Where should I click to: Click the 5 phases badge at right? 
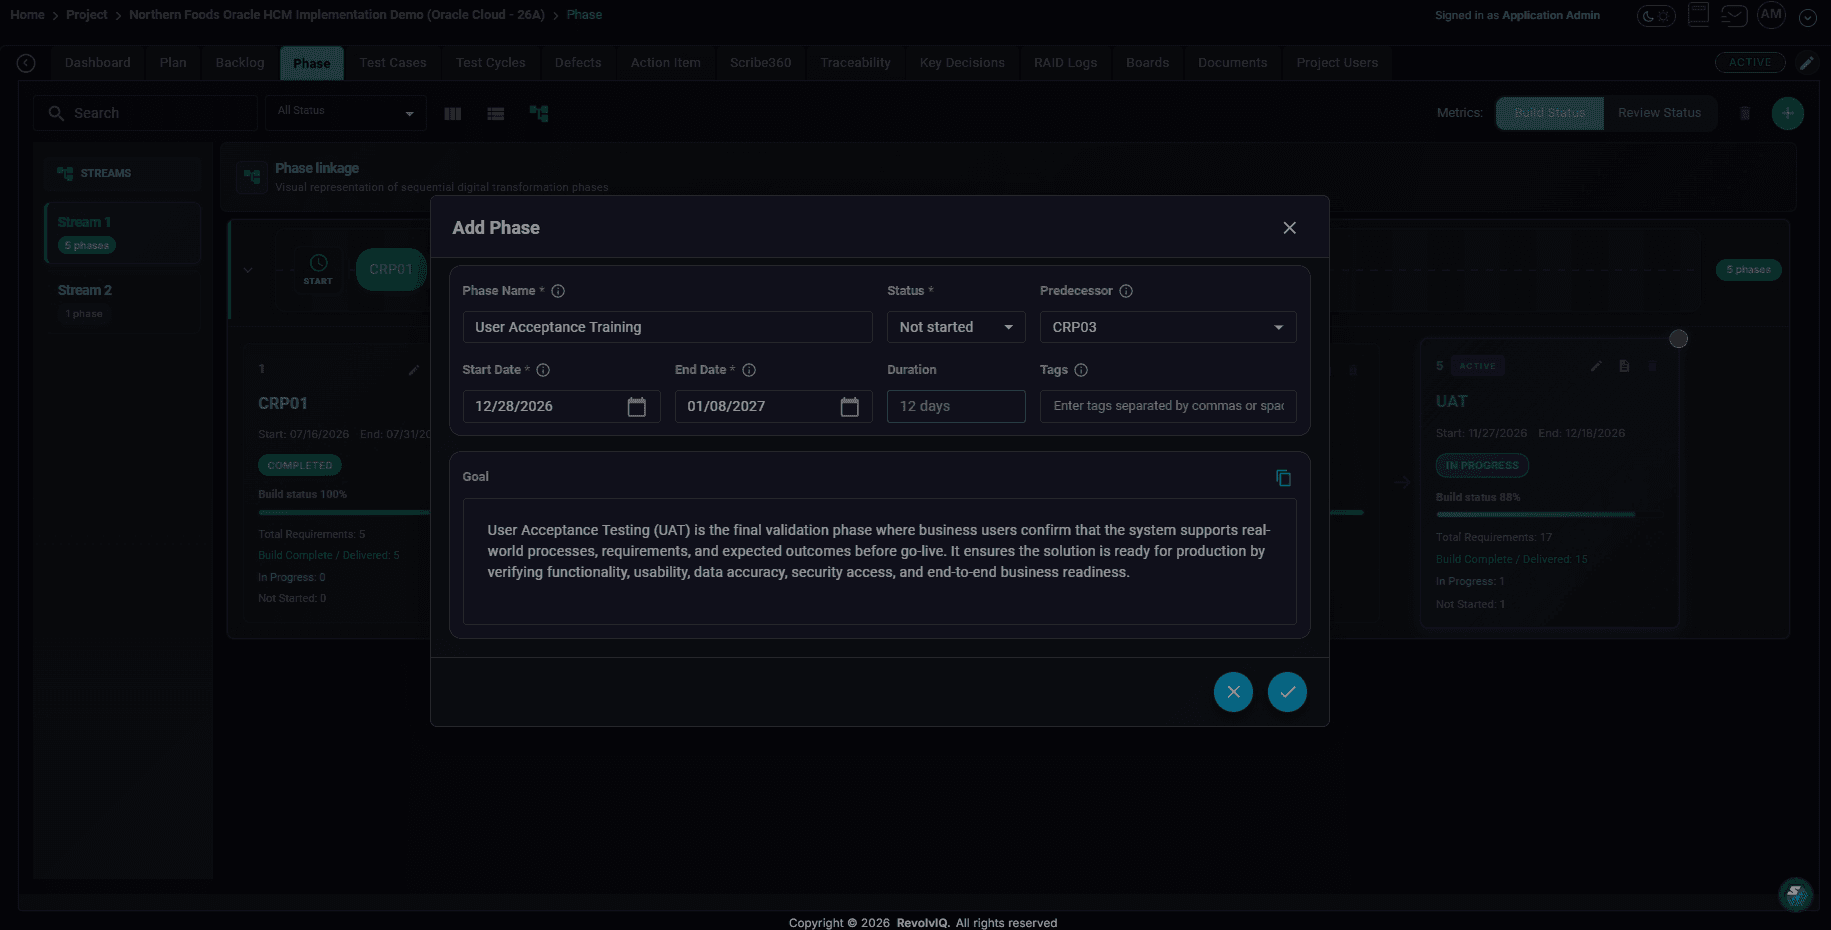(1748, 270)
